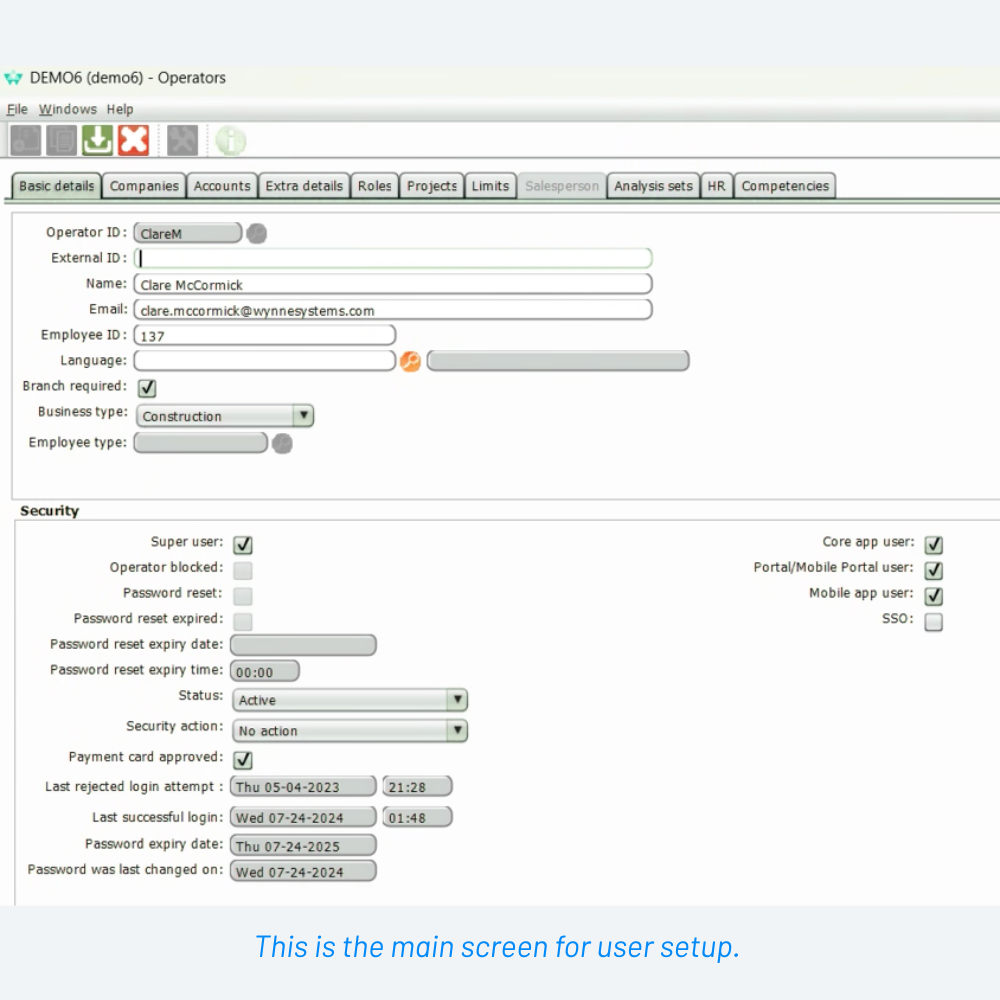The image size is (1000, 1000).
Task: Click the grey new record toolbar icon
Action: tap(25, 140)
